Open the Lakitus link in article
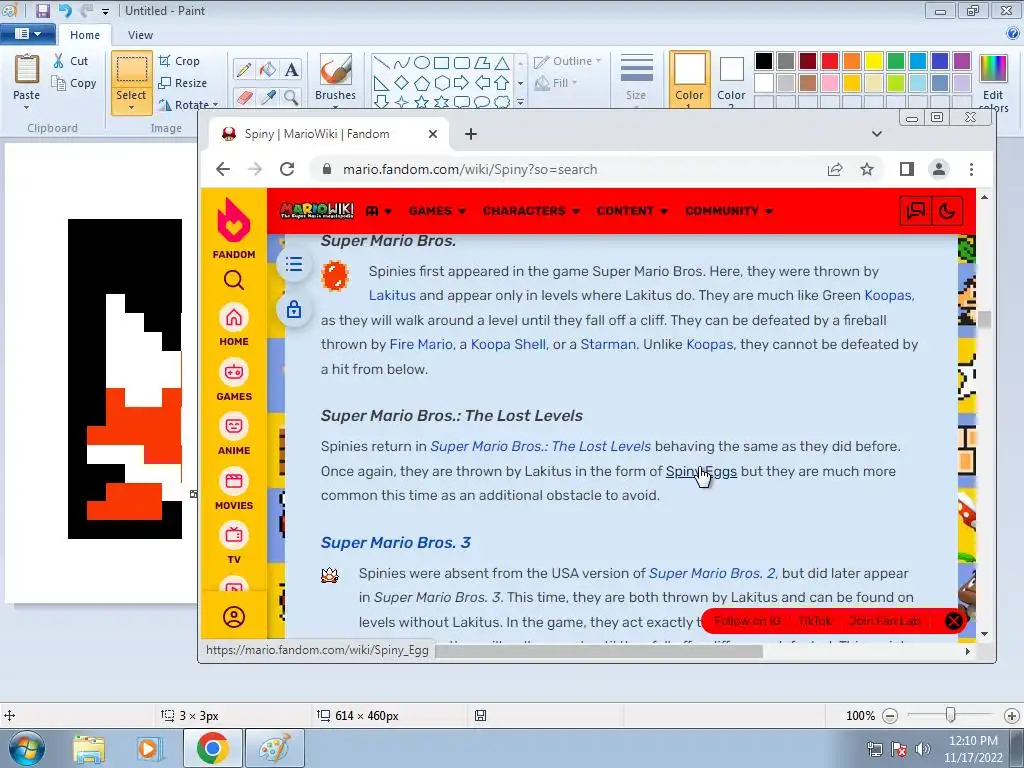 click(x=392, y=295)
